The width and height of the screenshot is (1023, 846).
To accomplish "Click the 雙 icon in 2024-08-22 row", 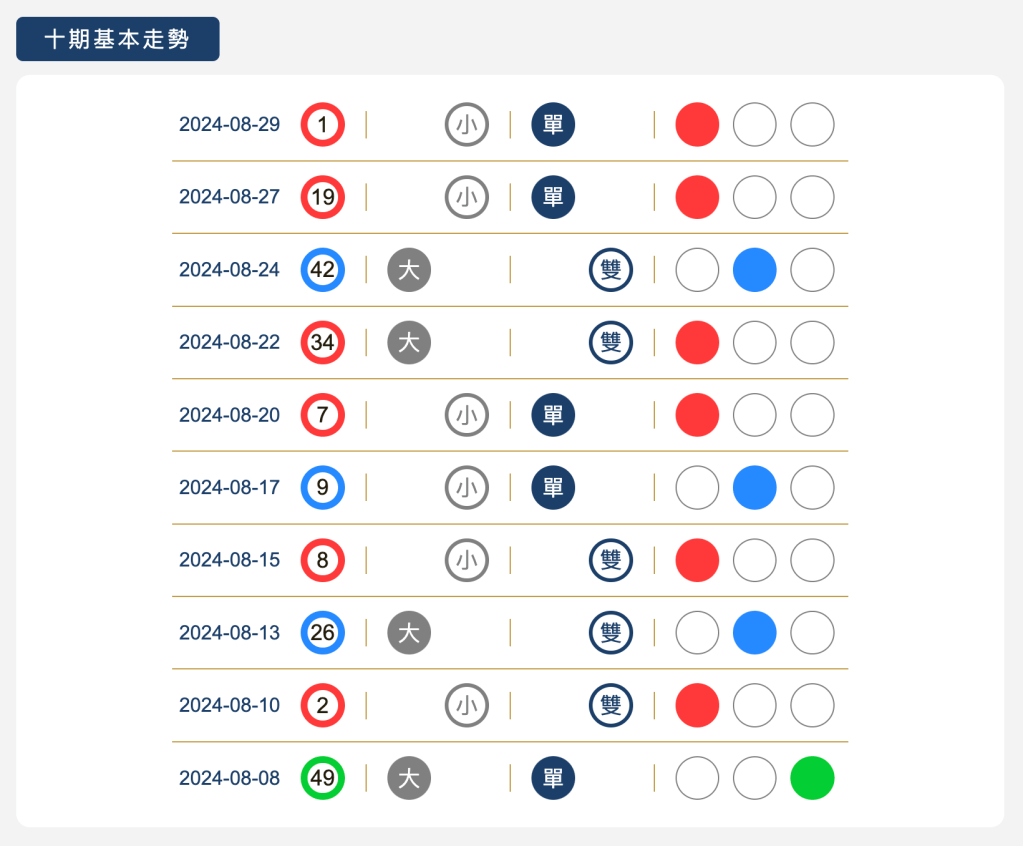I will point(611,343).
